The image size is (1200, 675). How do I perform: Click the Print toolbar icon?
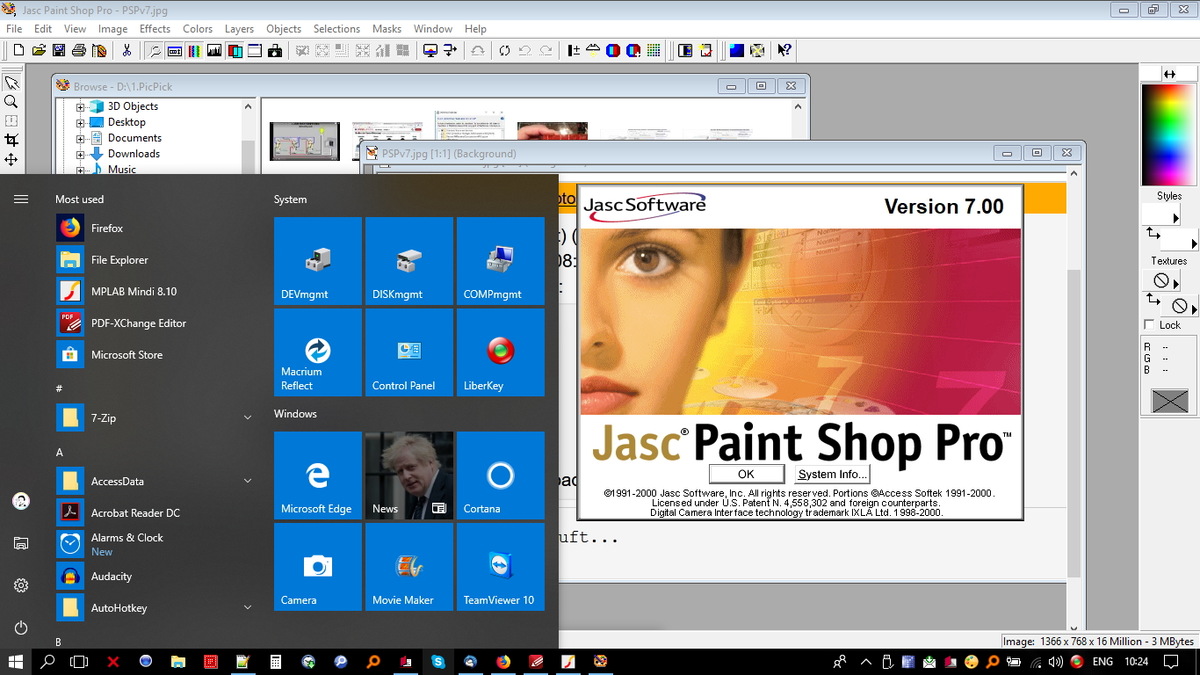(79, 50)
